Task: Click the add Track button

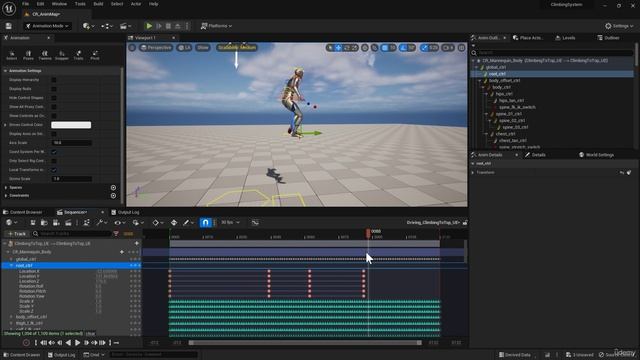Action: [x=17, y=234]
